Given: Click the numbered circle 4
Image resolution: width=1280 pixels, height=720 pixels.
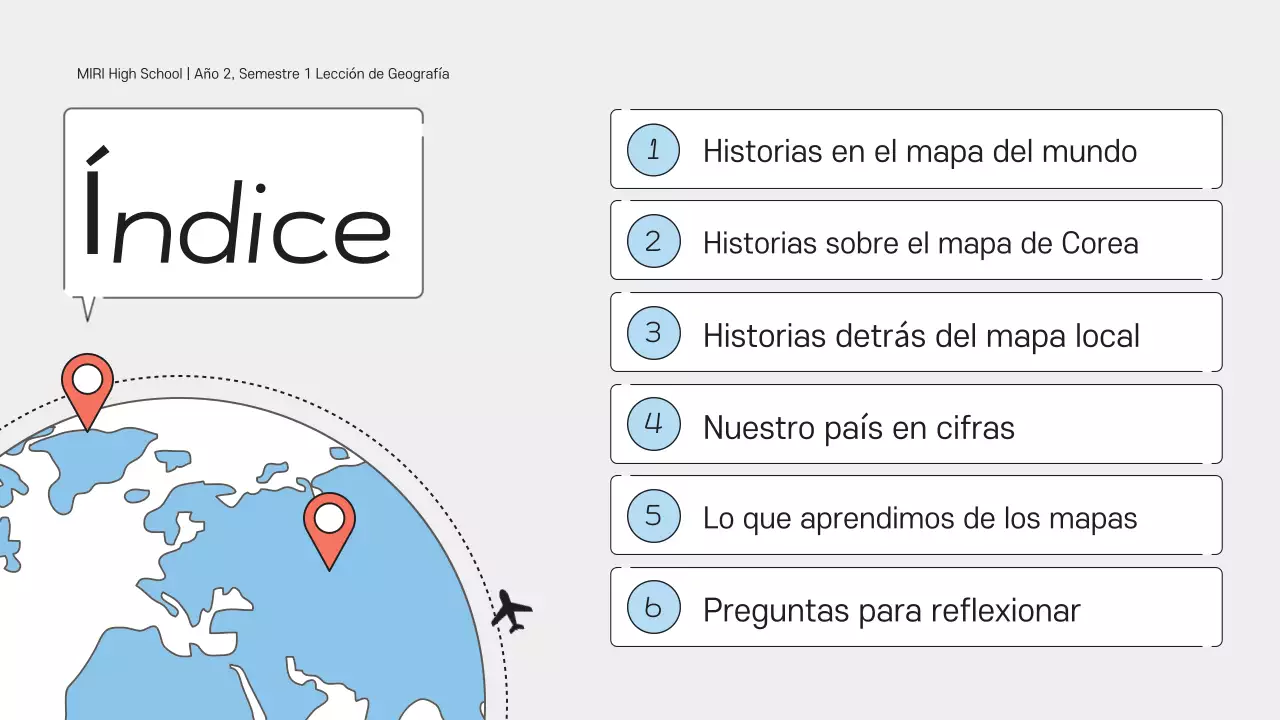Looking at the screenshot, I should pyautogui.click(x=653, y=423).
